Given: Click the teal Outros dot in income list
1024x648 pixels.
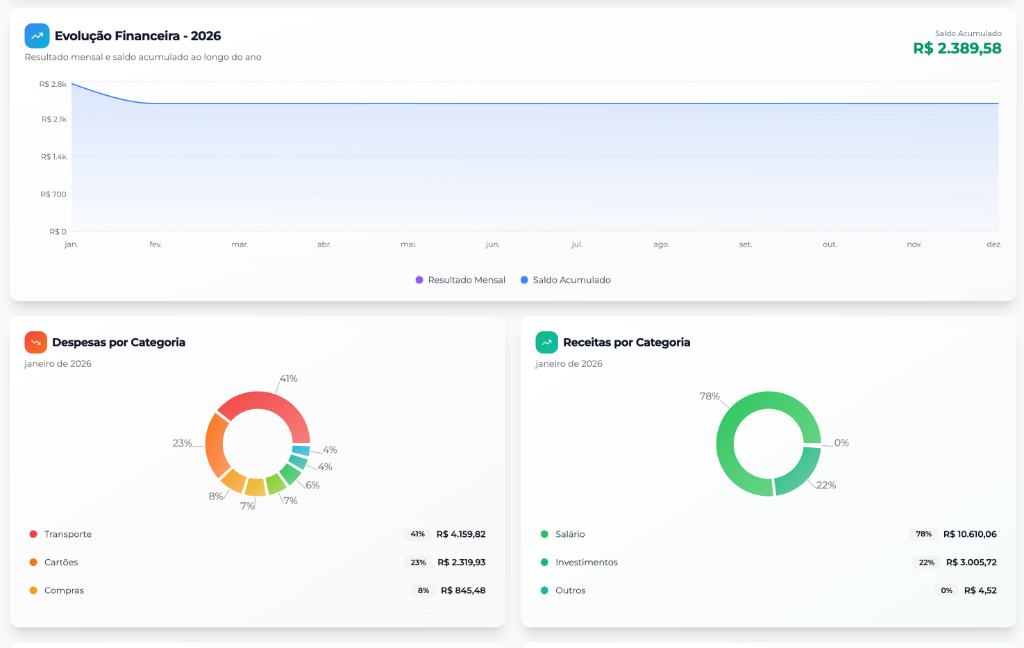Looking at the screenshot, I should pos(545,591).
